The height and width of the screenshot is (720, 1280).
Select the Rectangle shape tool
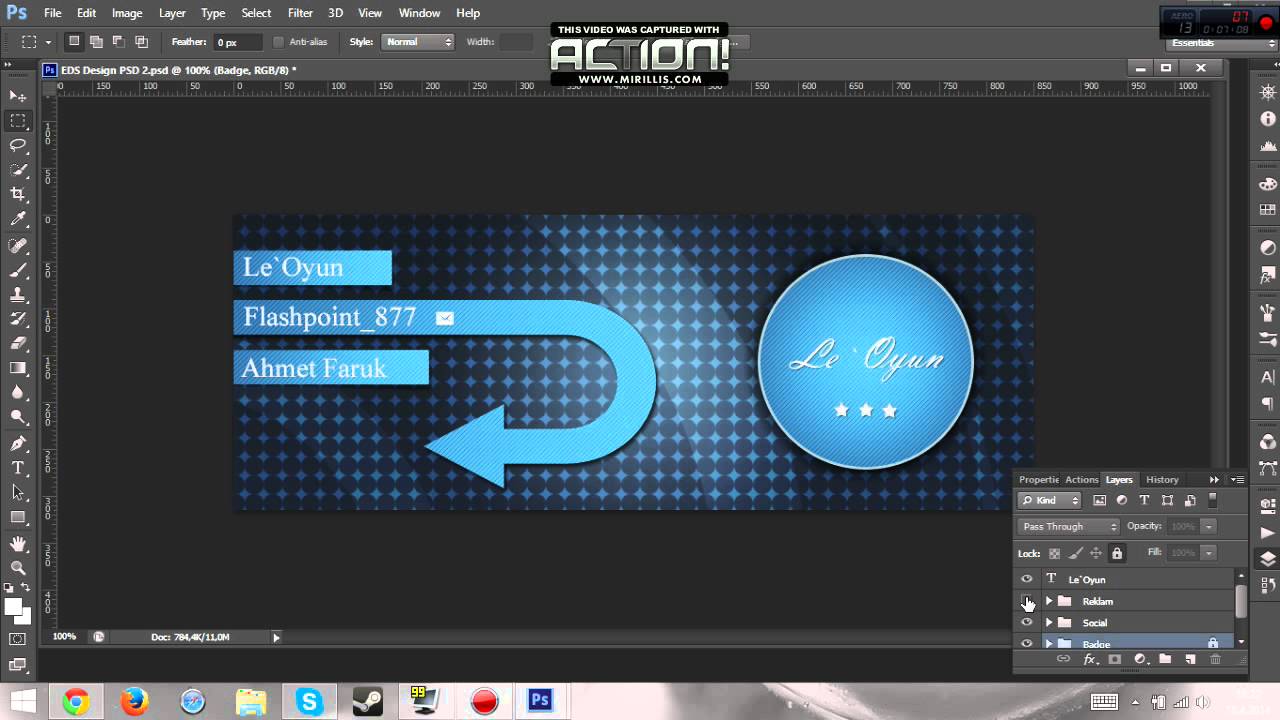(x=18, y=517)
